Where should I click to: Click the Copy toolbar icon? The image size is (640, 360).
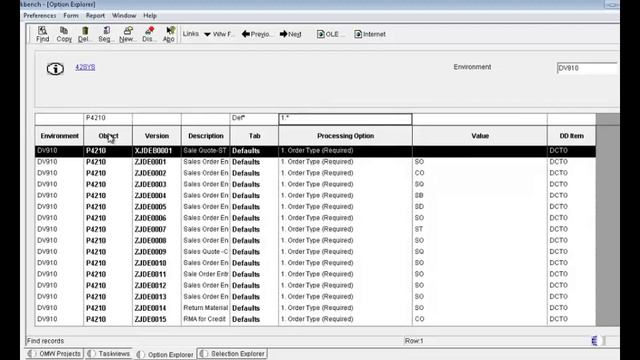[64, 34]
